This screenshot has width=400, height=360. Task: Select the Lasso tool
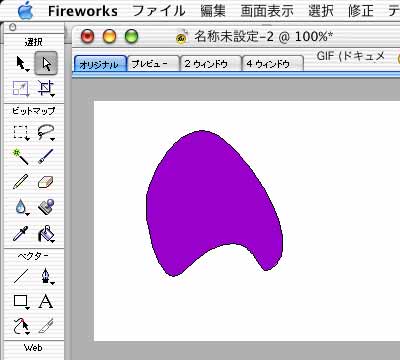click(46, 132)
